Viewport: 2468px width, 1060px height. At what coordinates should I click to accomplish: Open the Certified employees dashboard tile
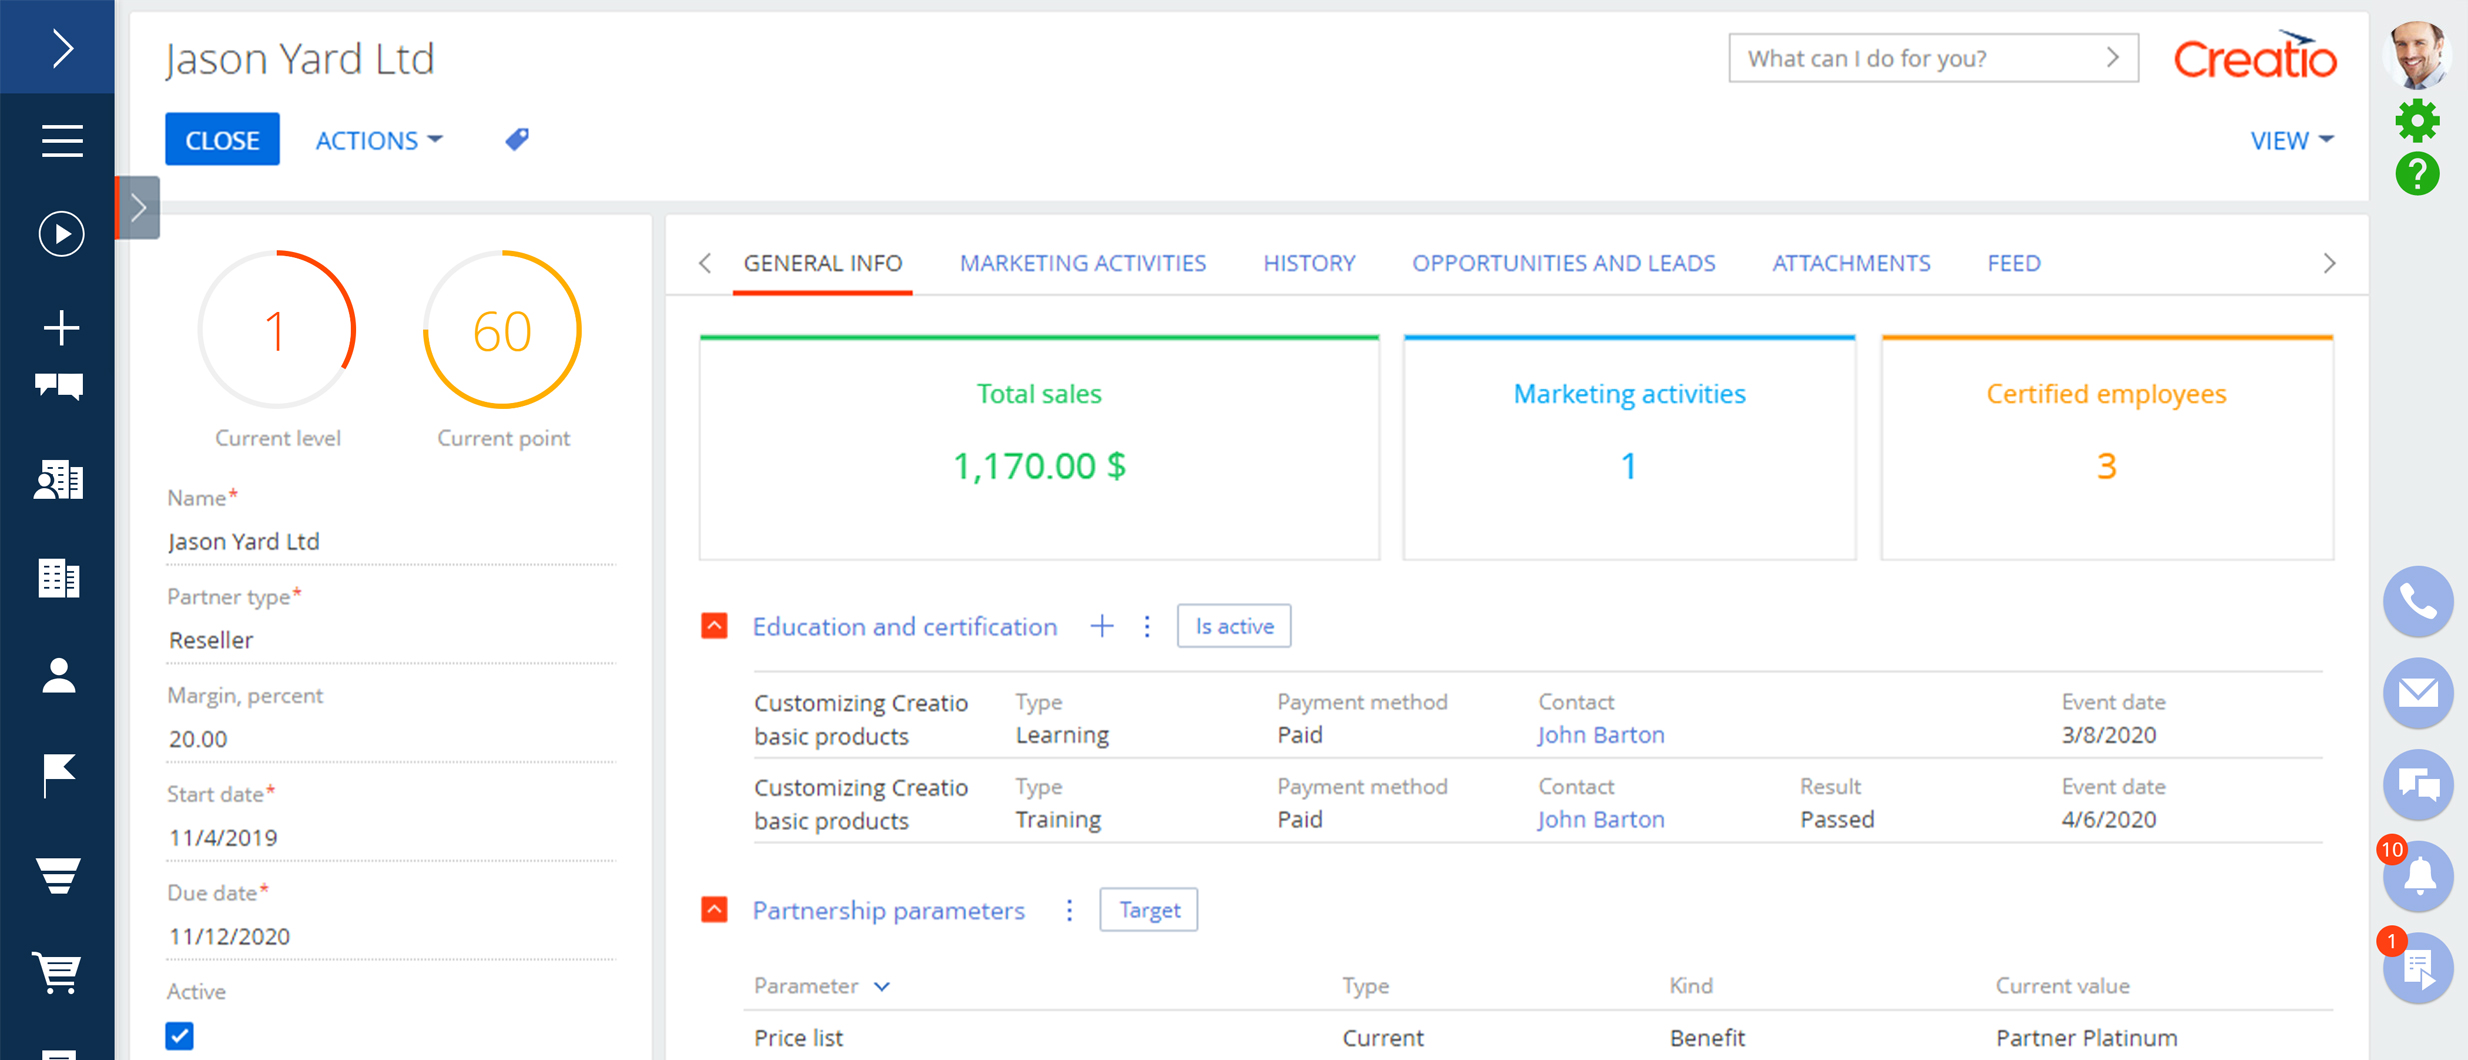2107,448
